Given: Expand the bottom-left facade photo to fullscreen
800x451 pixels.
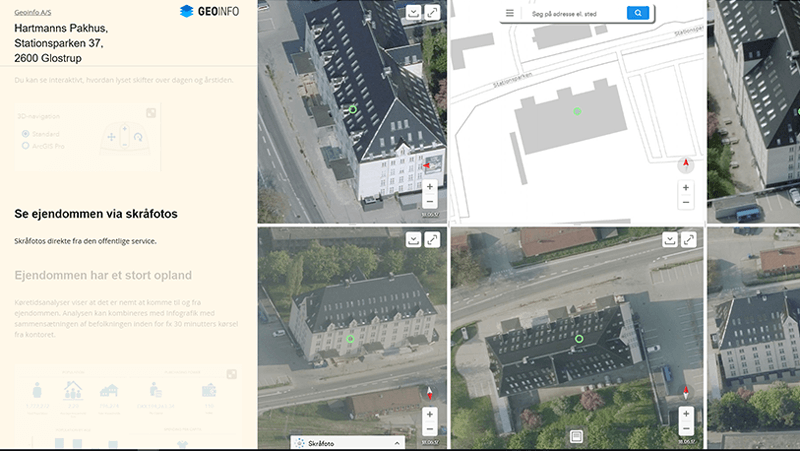Looking at the screenshot, I should [x=433, y=239].
